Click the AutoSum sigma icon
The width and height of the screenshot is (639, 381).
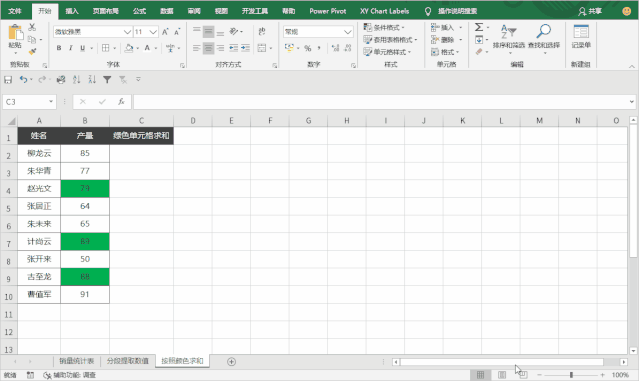point(479,27)
